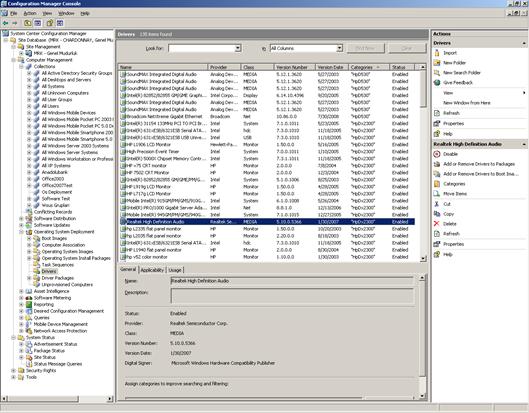Screen dimensions: 529x413
Task: Open the File menu
Action: click(x=13, y=13)
